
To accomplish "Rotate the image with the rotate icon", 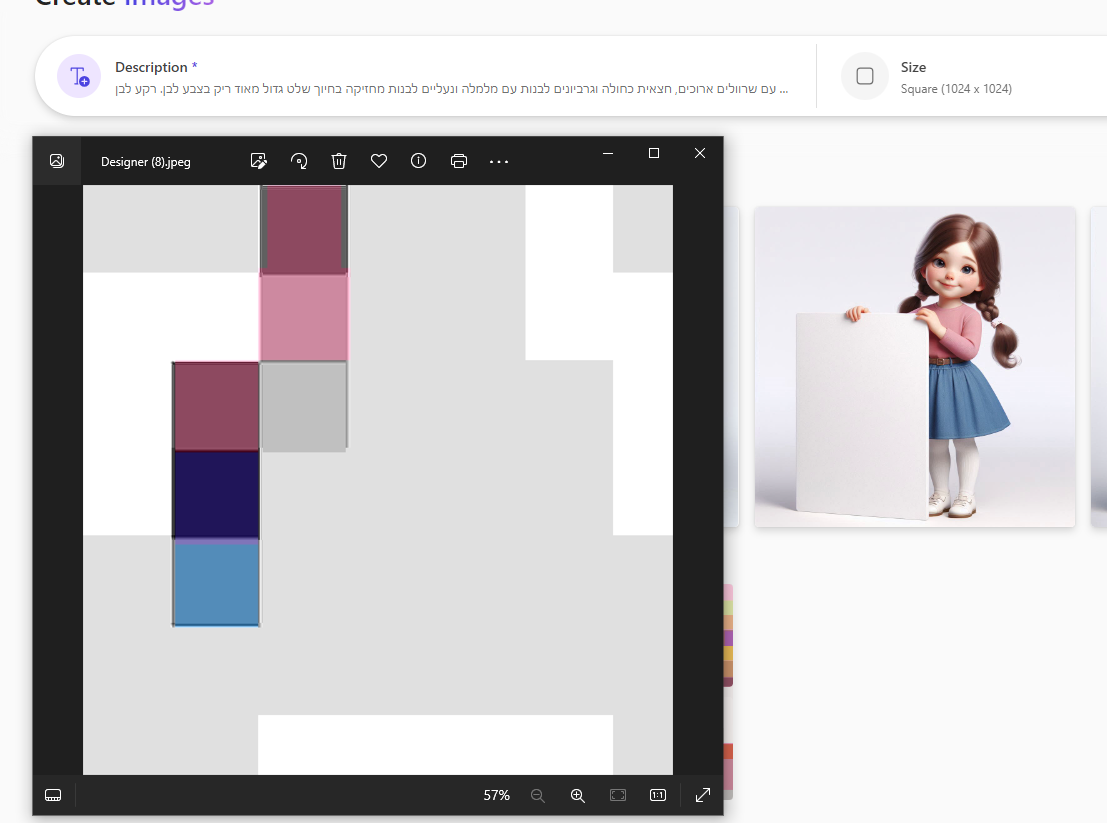I will pyautogui.click(x=299, y=161).
